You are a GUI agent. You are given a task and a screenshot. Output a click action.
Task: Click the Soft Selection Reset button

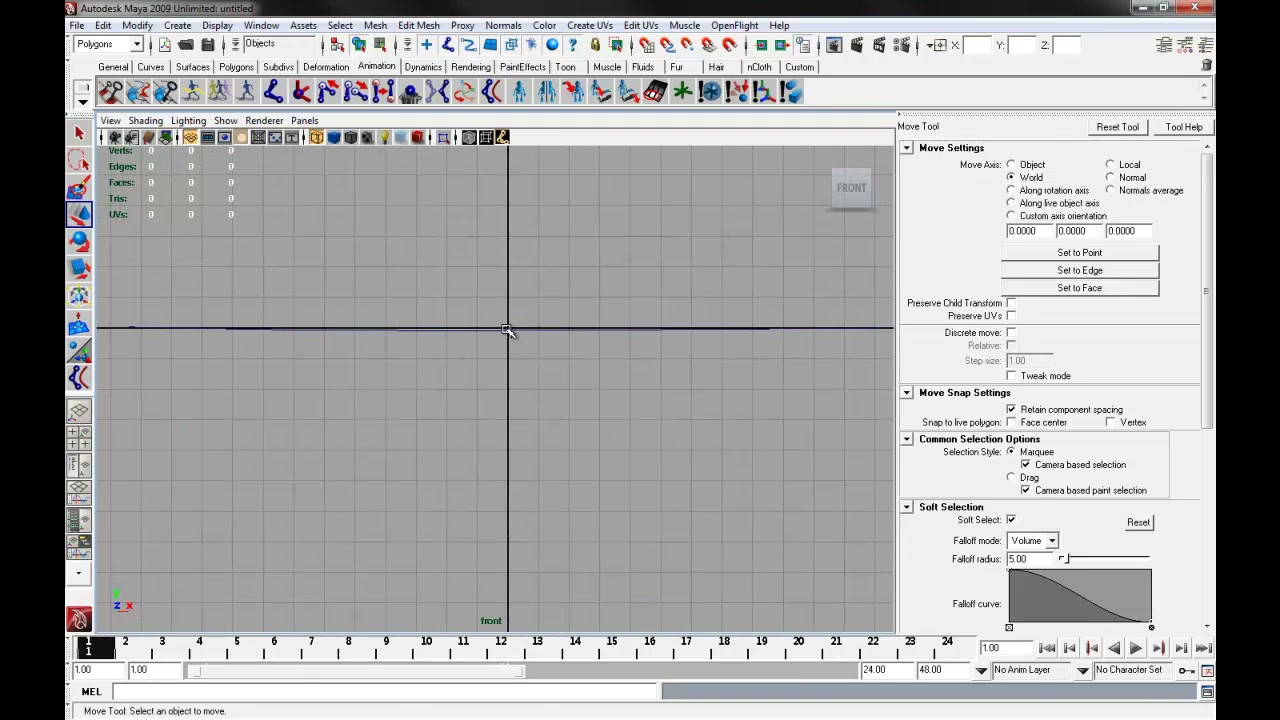pos(1138,522)
